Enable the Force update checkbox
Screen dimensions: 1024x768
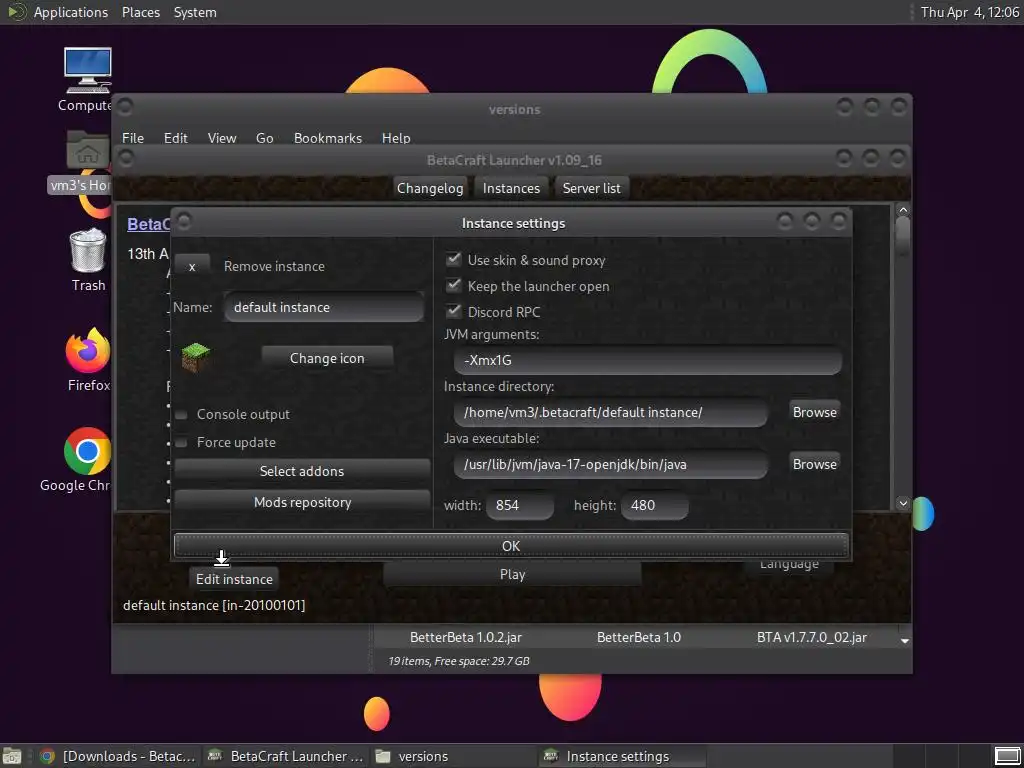(182, 443)
